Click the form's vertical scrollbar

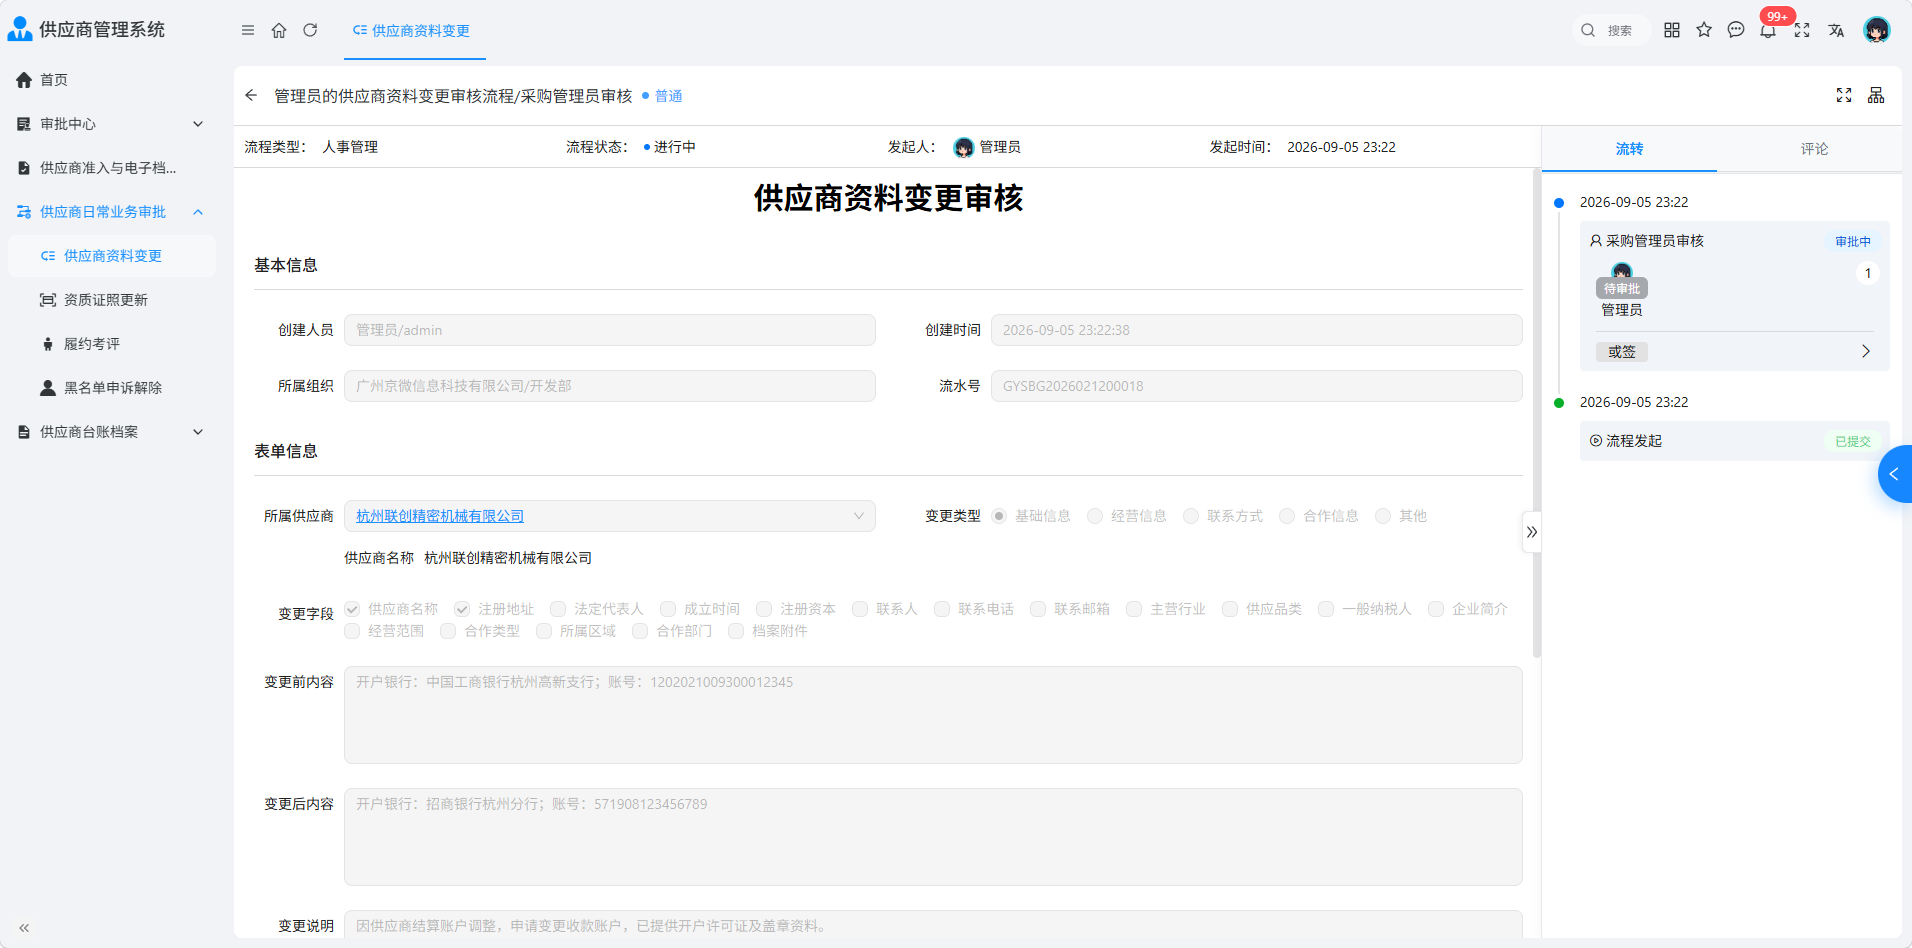click(x=1537, y=412)
